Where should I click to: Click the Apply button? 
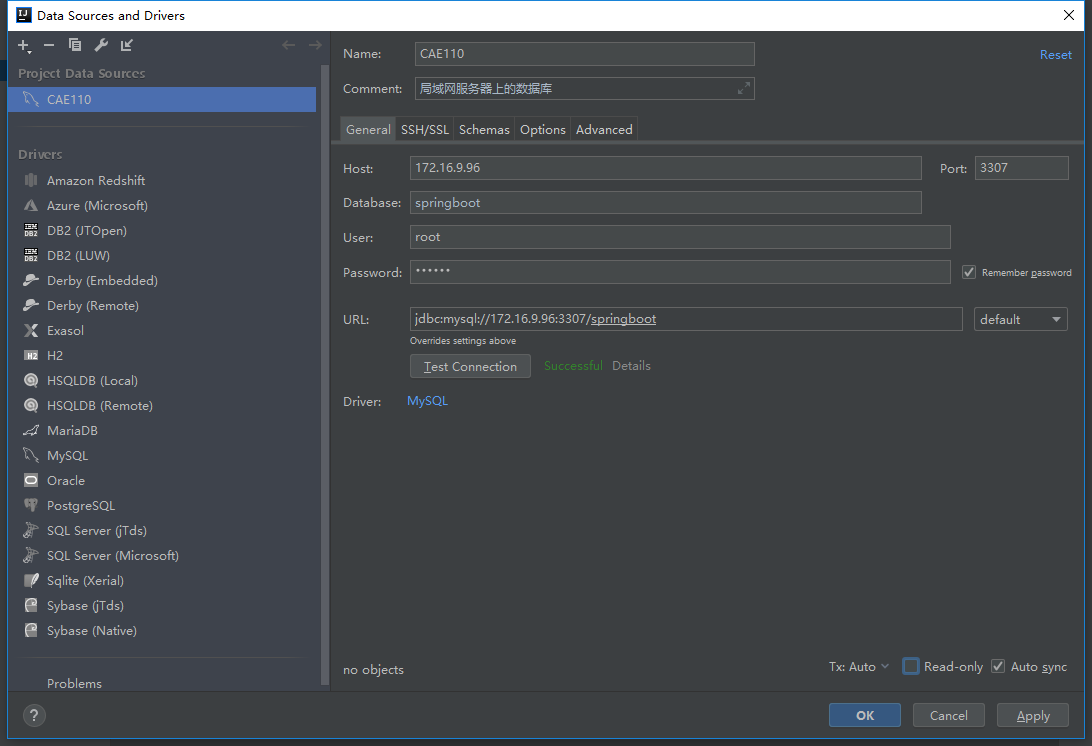(1033, 715)
